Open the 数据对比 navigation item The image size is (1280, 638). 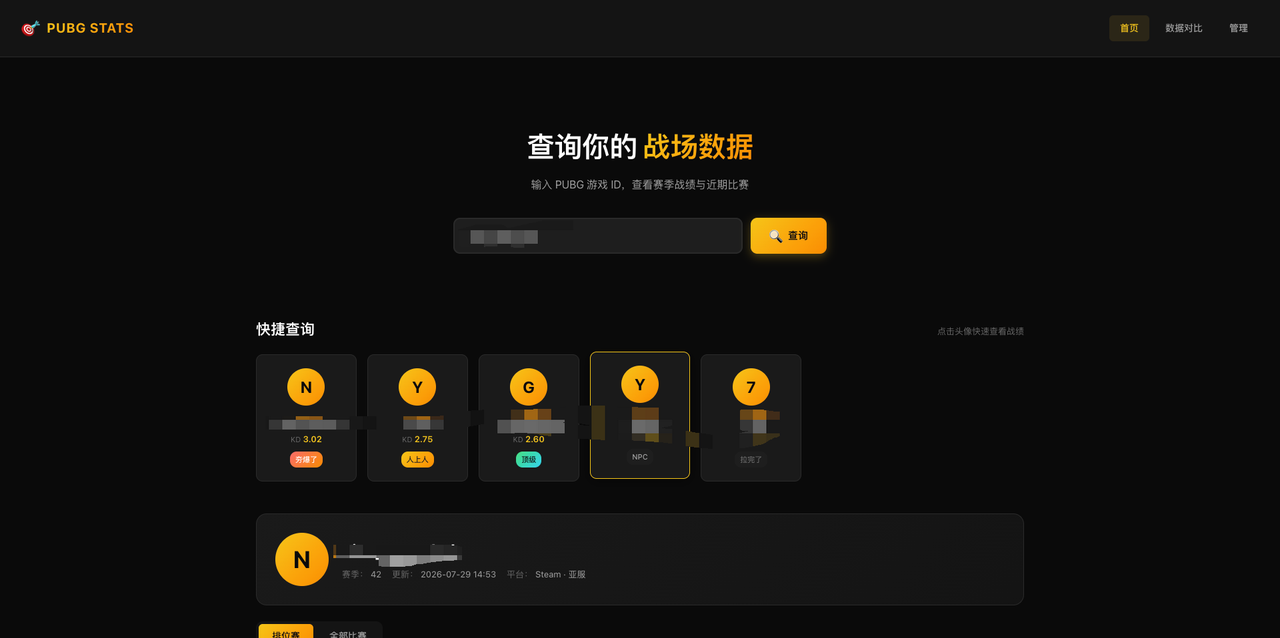(x=1184, y=28)
